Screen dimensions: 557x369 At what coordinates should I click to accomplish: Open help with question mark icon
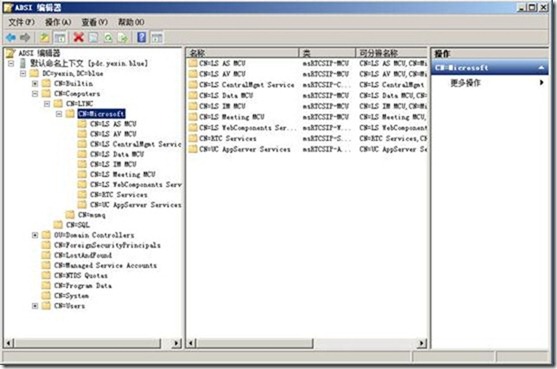coord(141,37)
